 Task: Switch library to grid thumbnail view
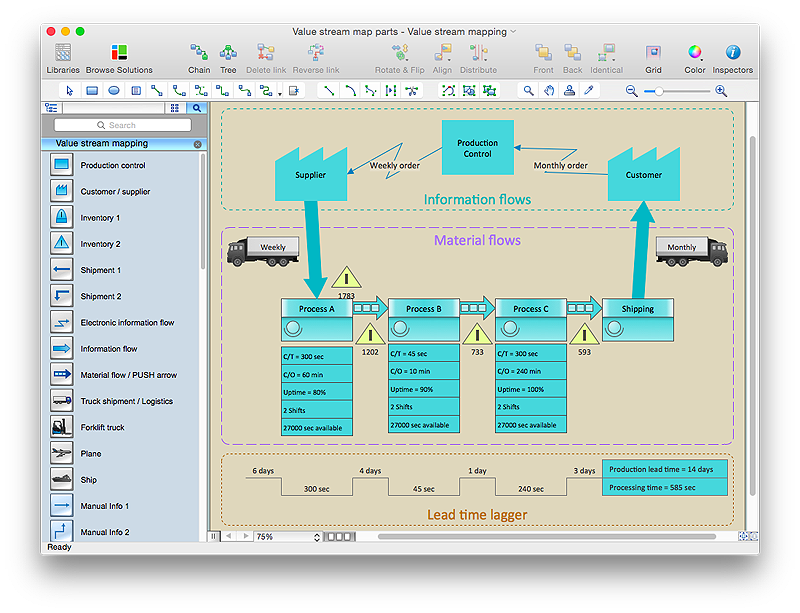(174, 108)
